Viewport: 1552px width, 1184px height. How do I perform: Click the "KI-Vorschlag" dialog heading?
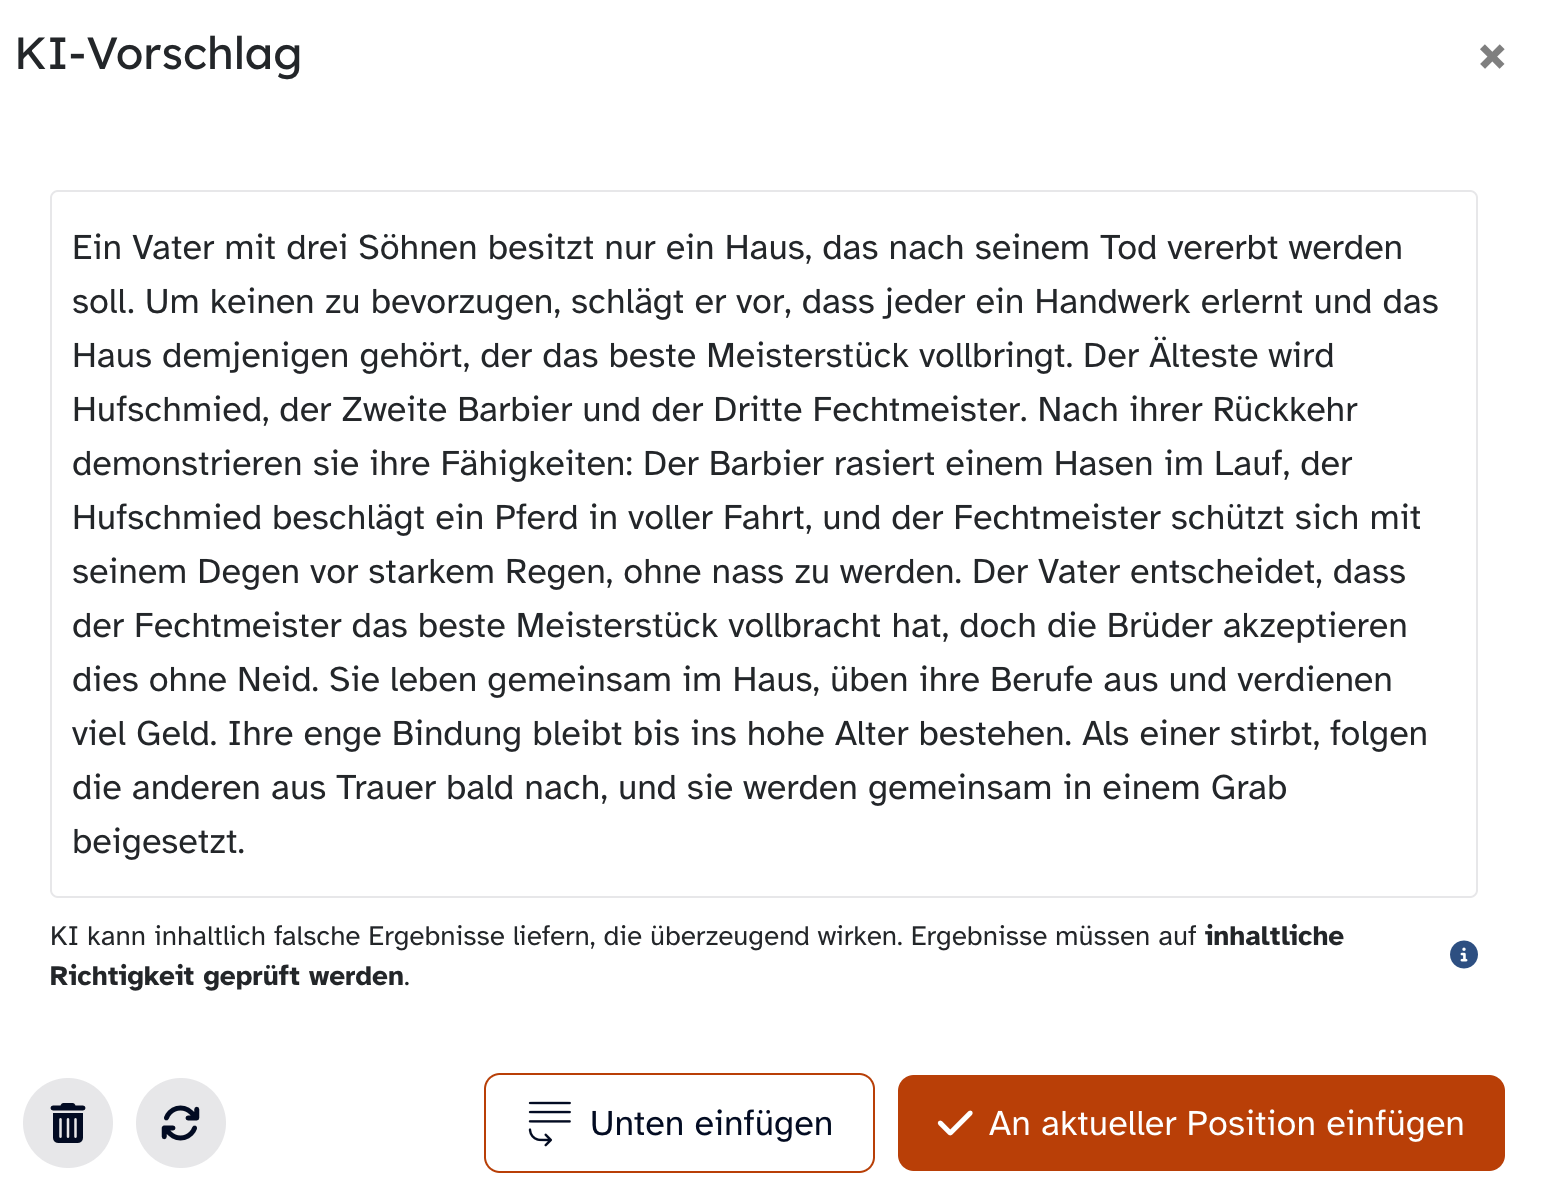click(159, 54)
